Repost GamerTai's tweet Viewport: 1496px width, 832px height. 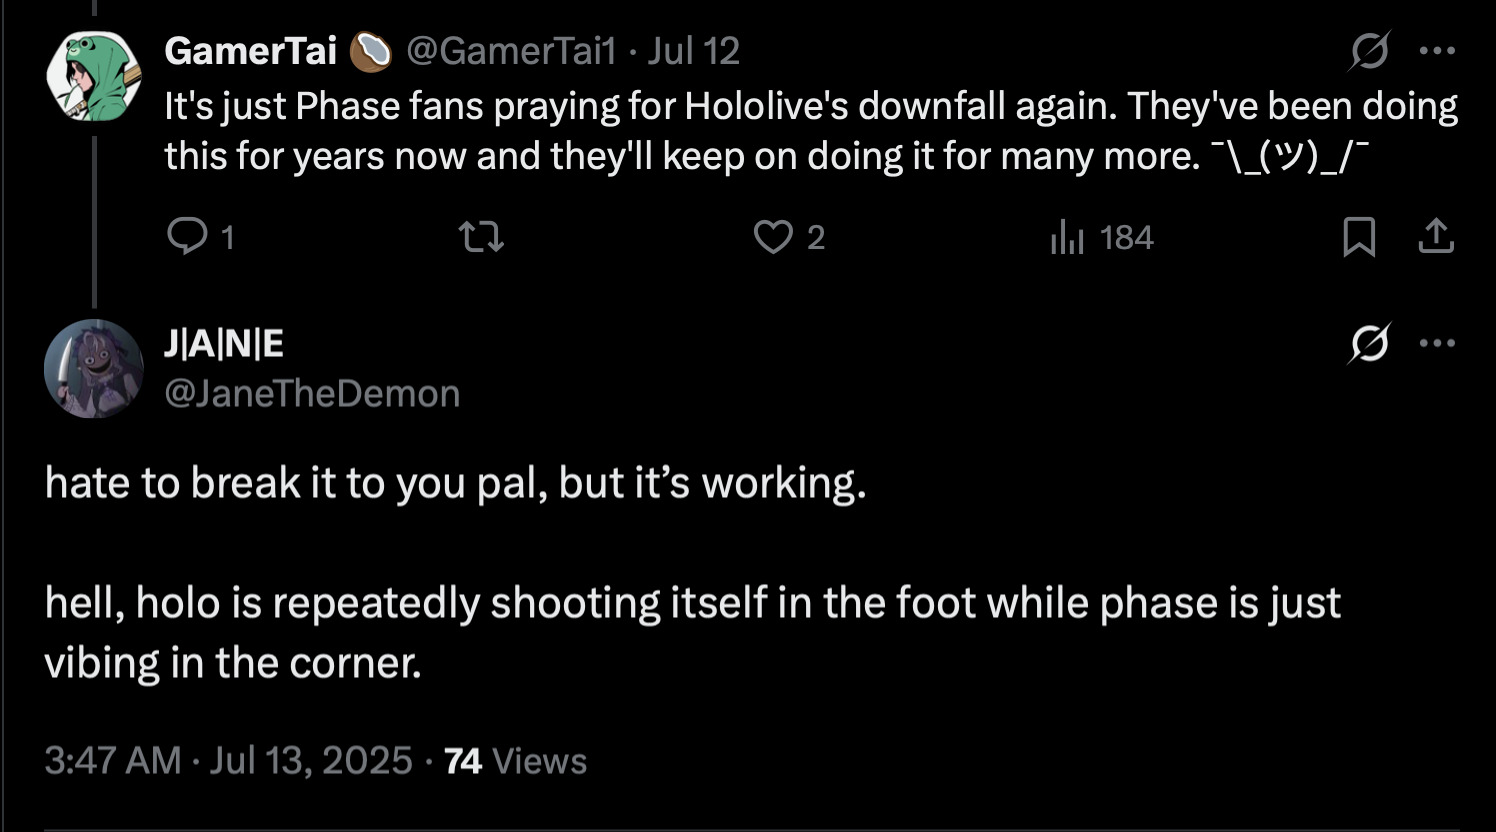pos(480,237)
